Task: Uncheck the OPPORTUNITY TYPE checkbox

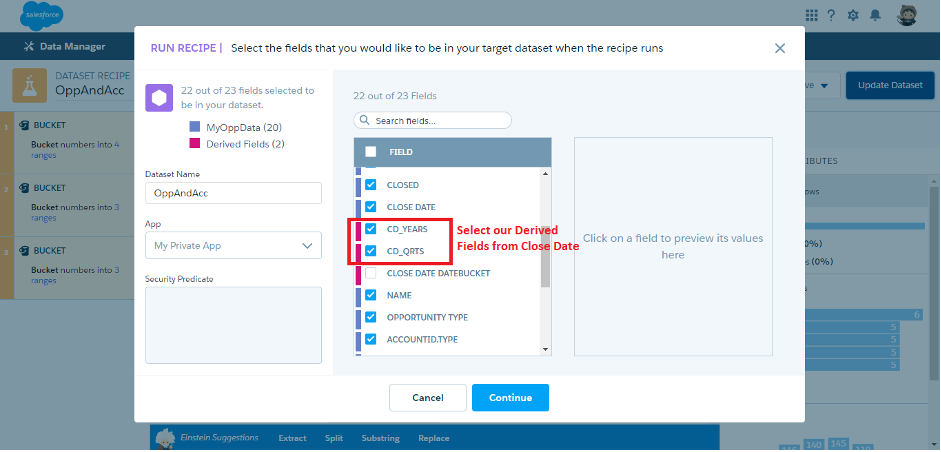Action: [371, 317]
